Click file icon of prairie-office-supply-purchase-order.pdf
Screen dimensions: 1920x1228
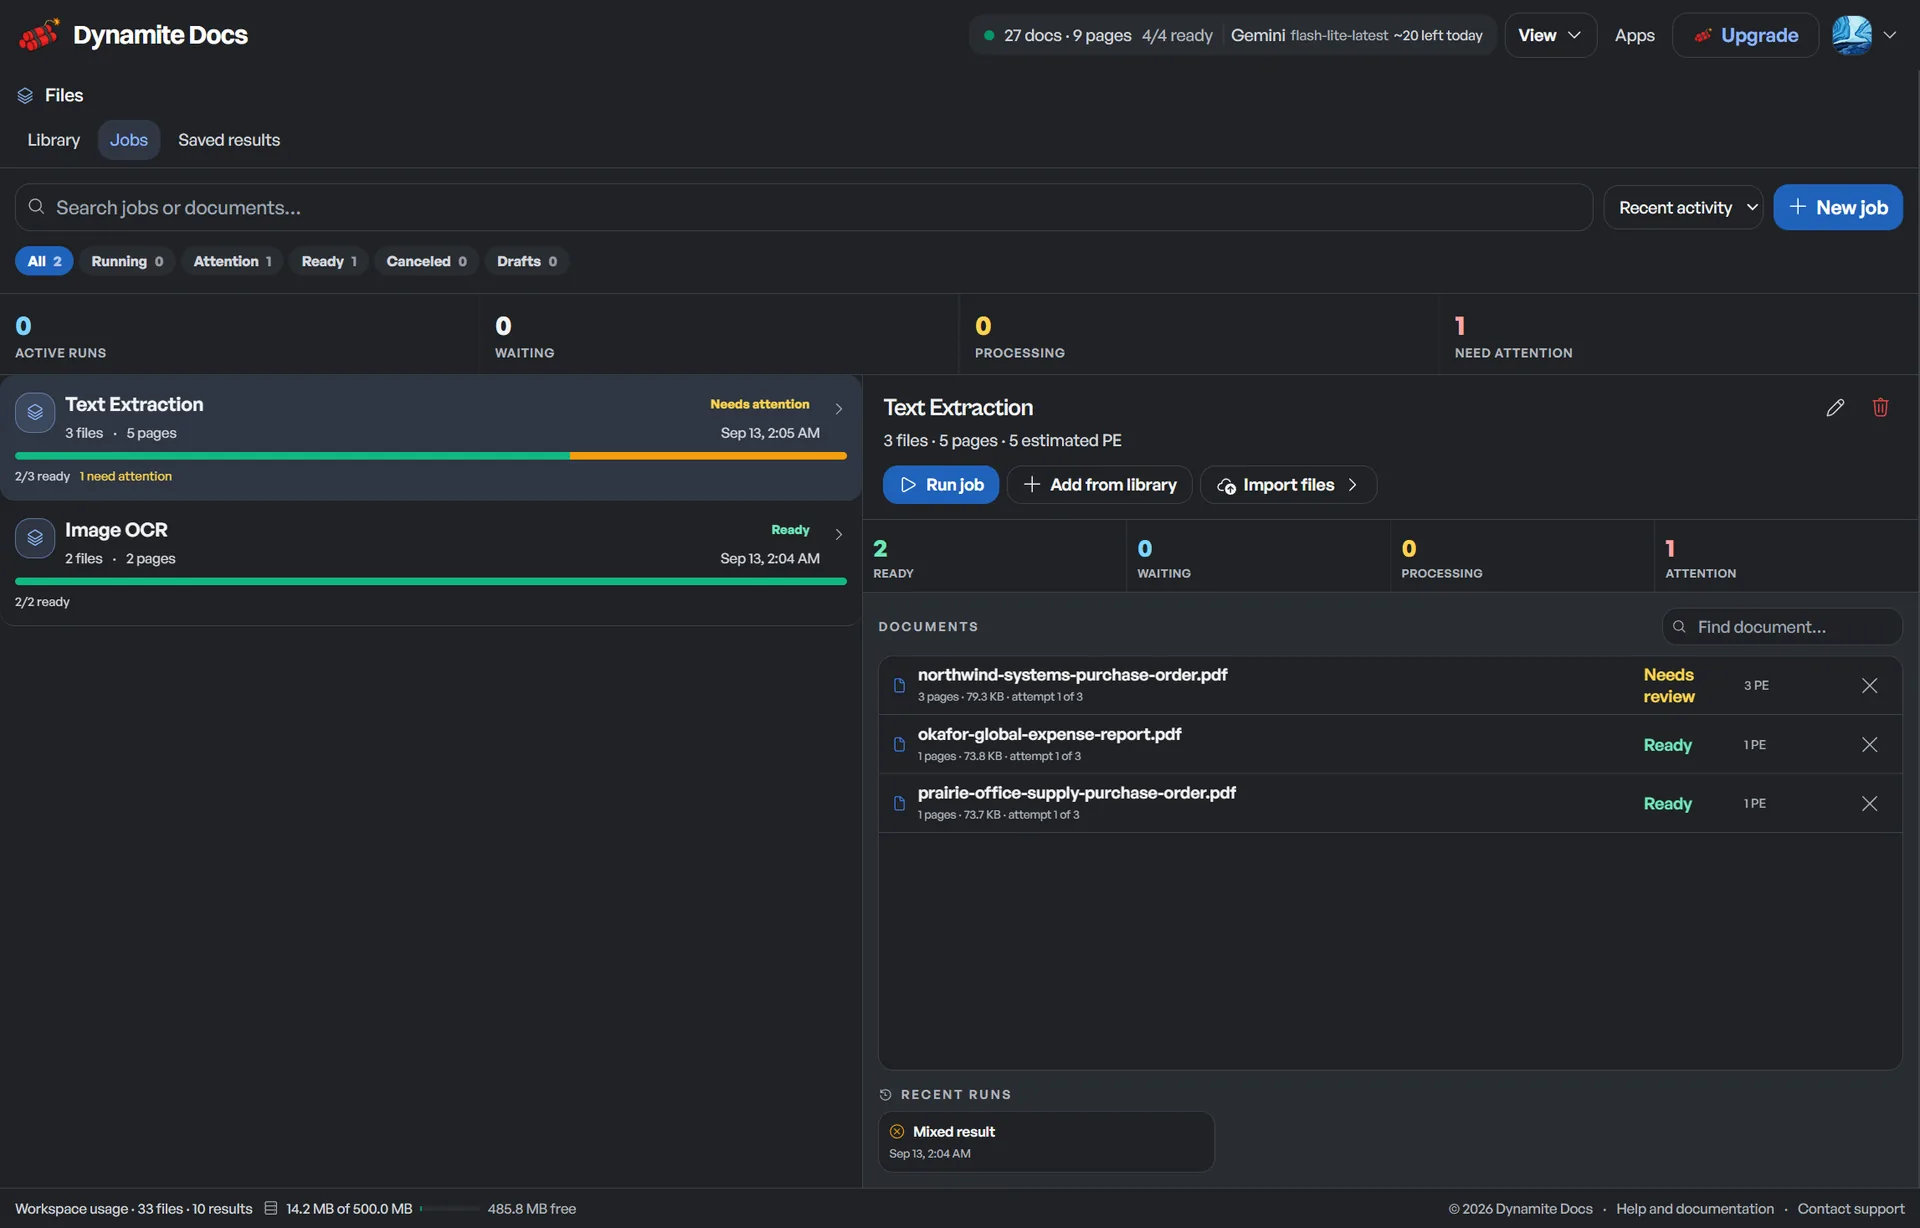coord(899,804)
